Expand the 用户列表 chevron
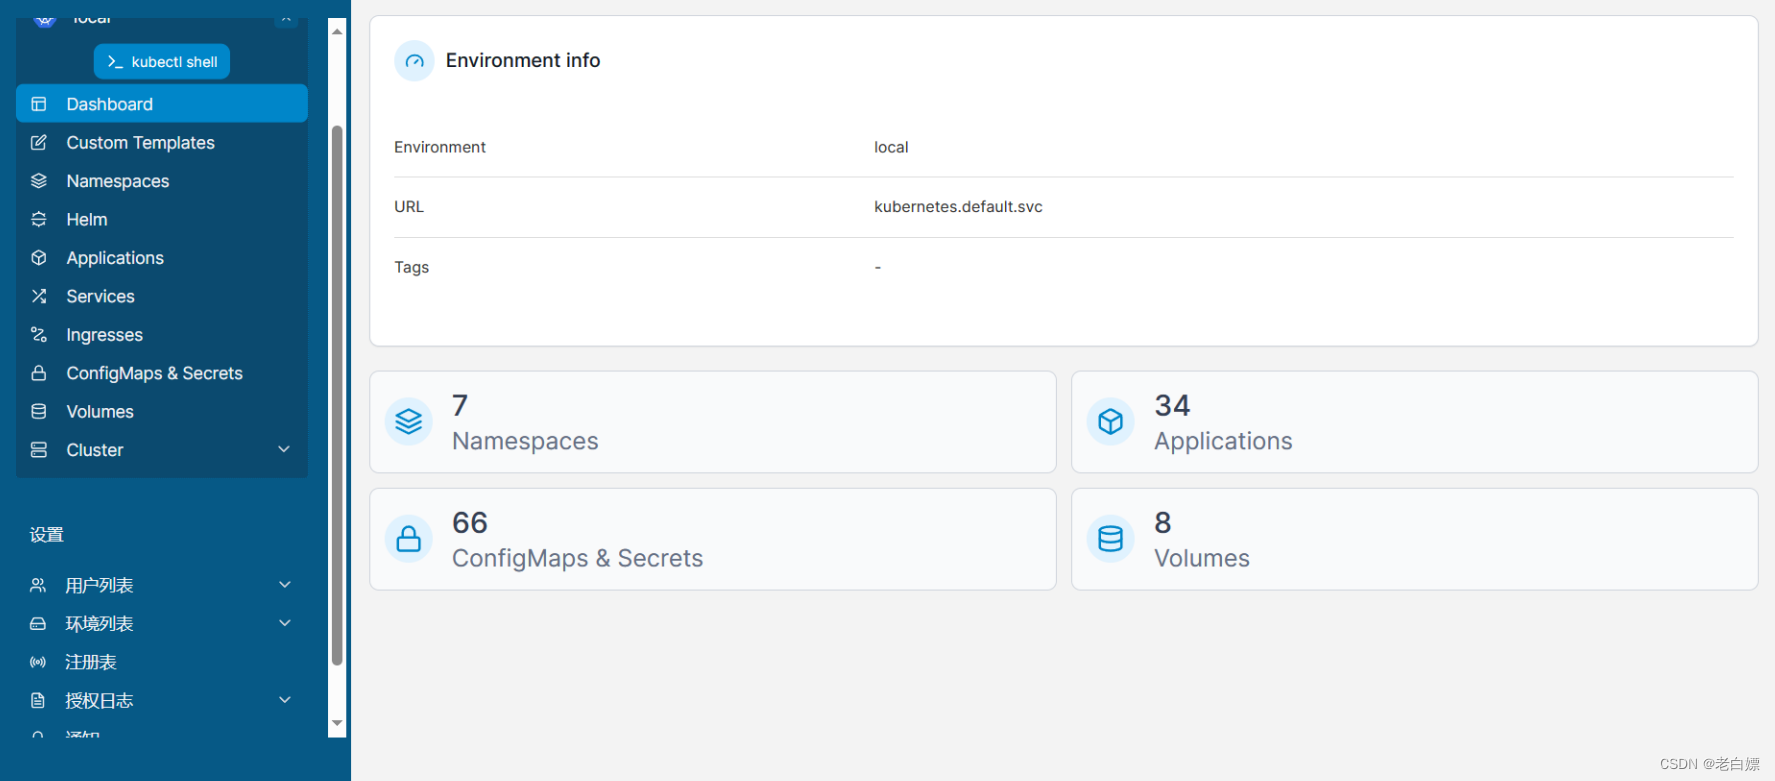1775x781 pixels. pos(285,585)
